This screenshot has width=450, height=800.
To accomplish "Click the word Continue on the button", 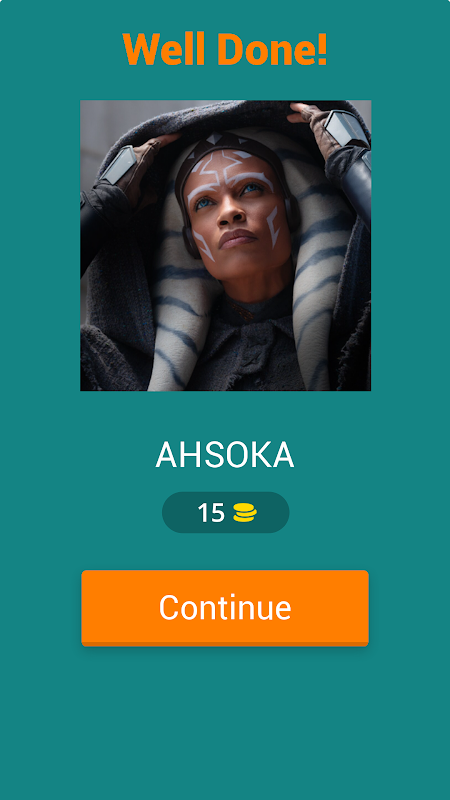I will point(225,607).
